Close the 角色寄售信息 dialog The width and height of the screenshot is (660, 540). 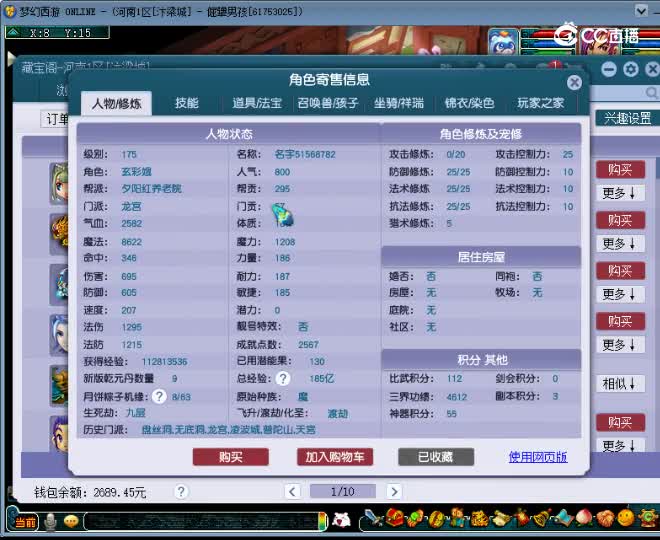(575, 82)
